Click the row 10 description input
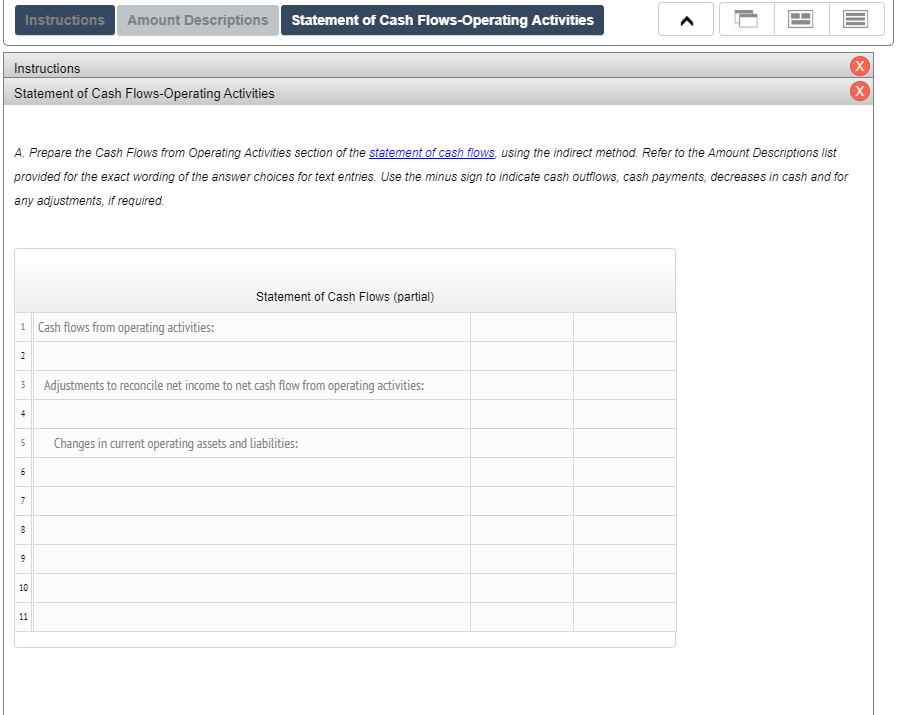The width and height of the screenshot is (906, 715). tap(250, 587)
